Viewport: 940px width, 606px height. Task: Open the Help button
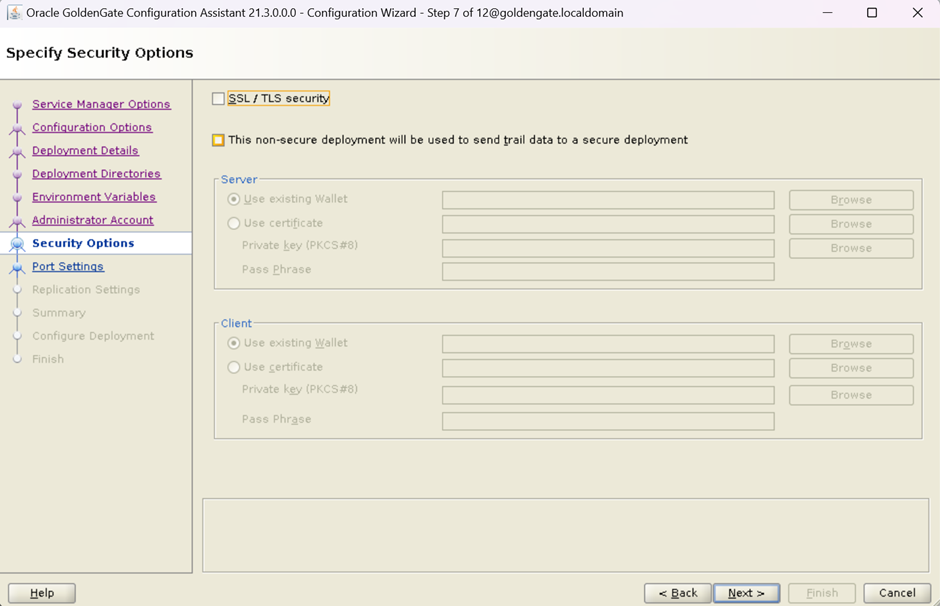click(42, 593)
